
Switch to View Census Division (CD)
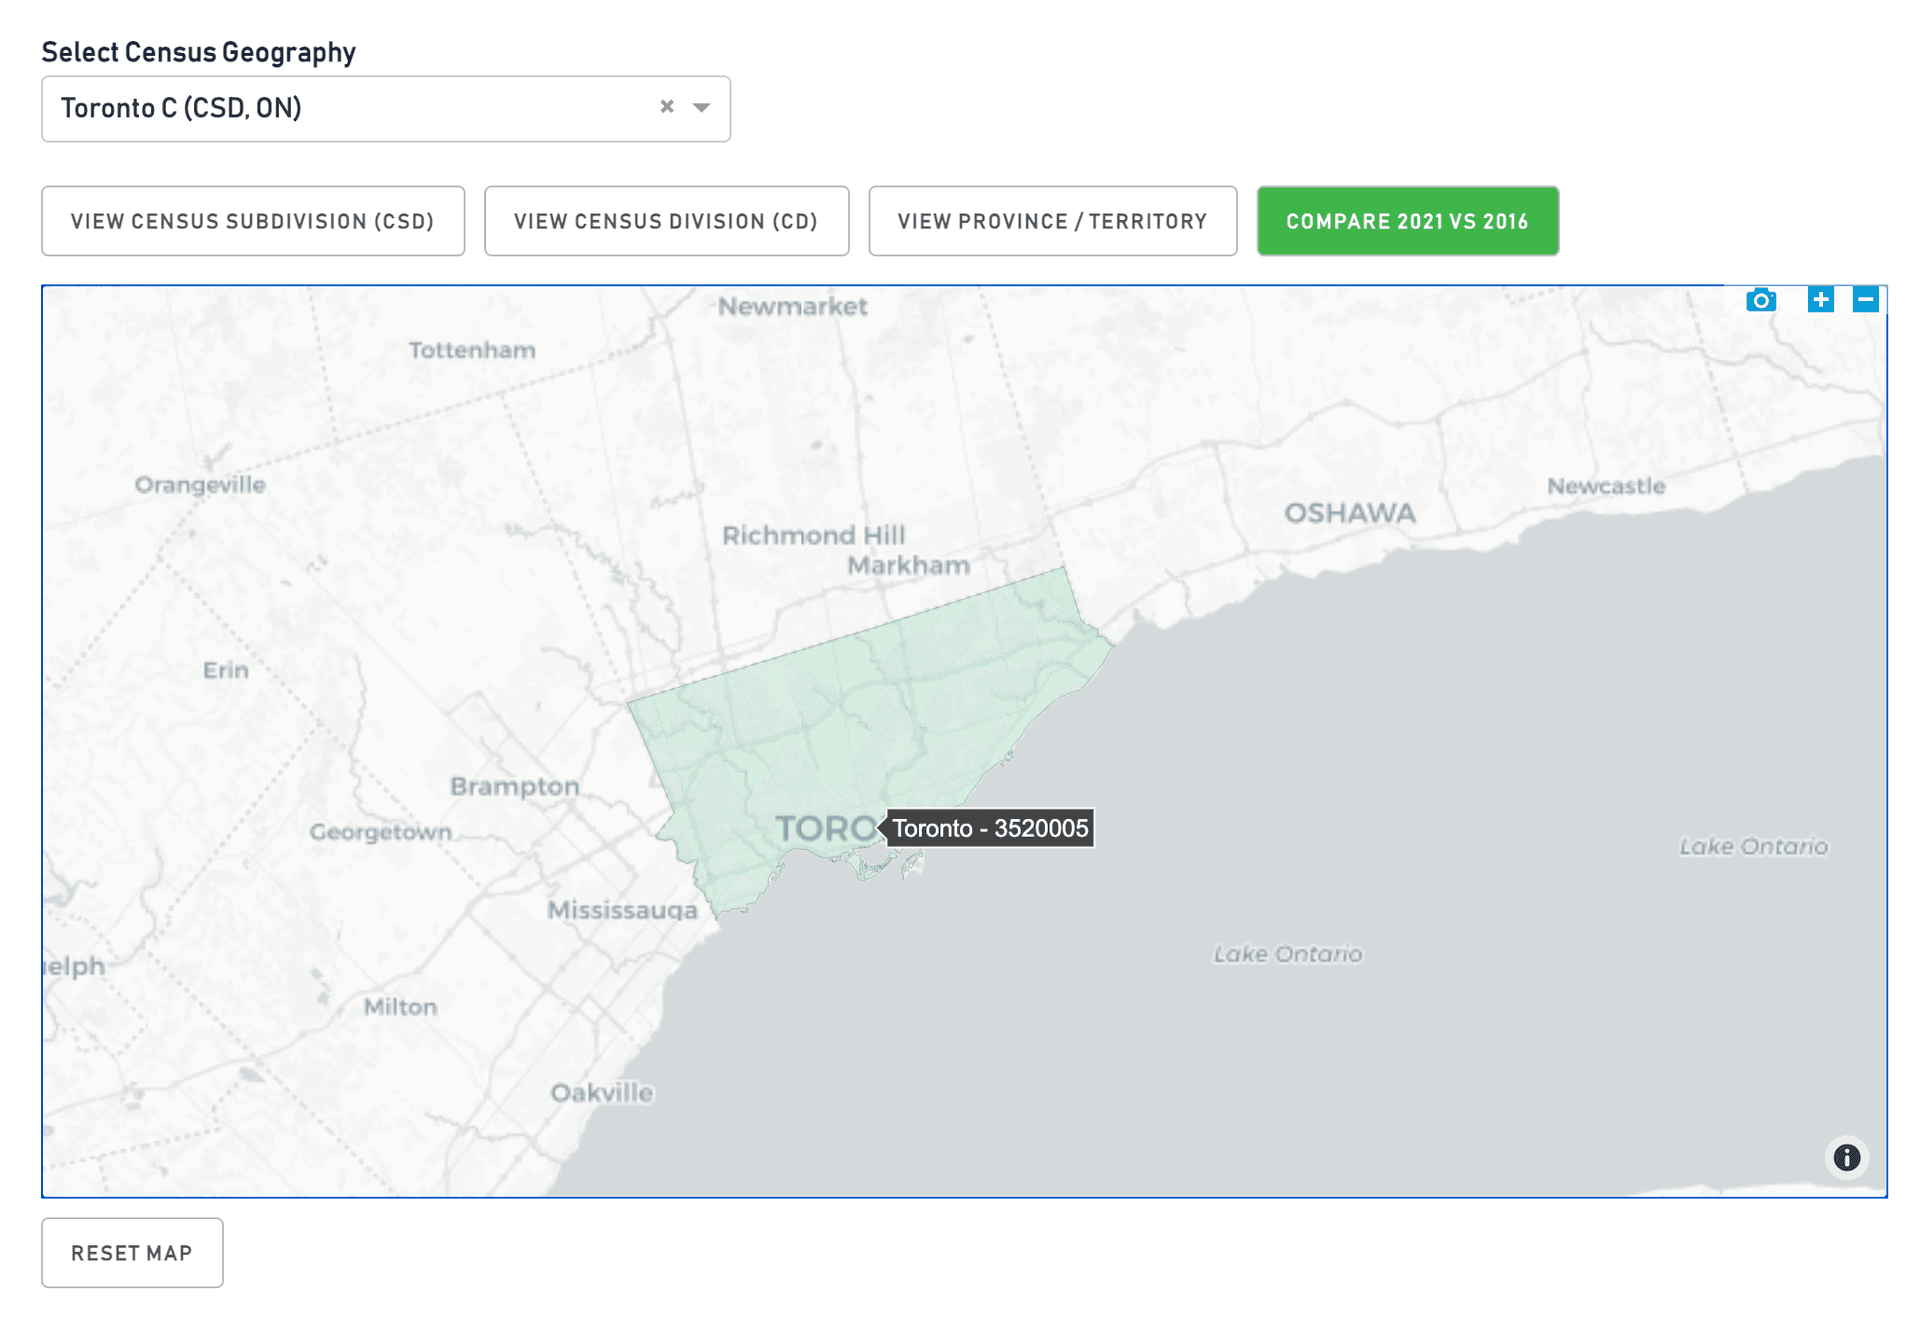[666, 221]
